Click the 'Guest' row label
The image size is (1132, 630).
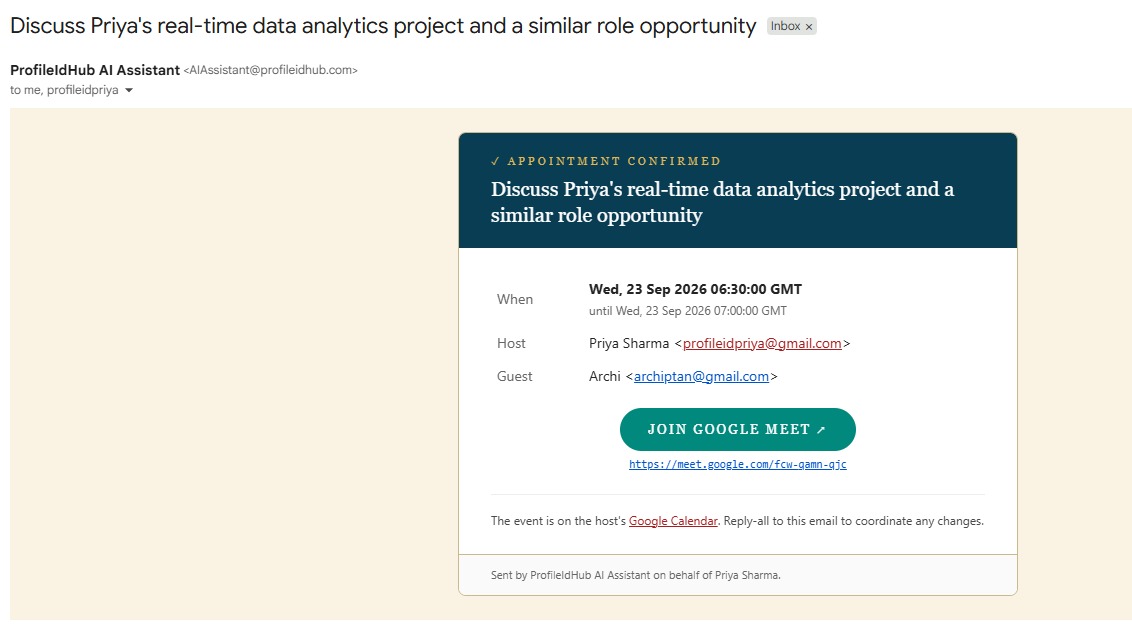click(x=514, y=377)
